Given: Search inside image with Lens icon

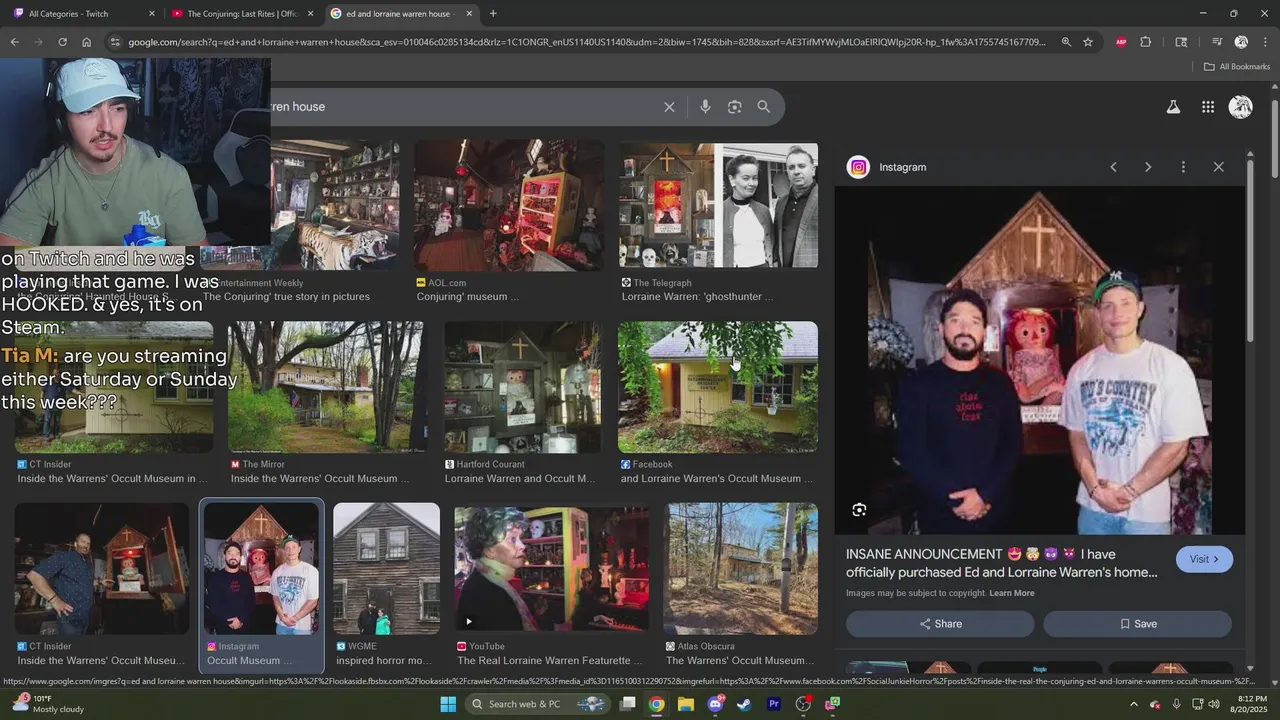Looking at the screenshot, I should pyautogui.click(x=859, y=510).
